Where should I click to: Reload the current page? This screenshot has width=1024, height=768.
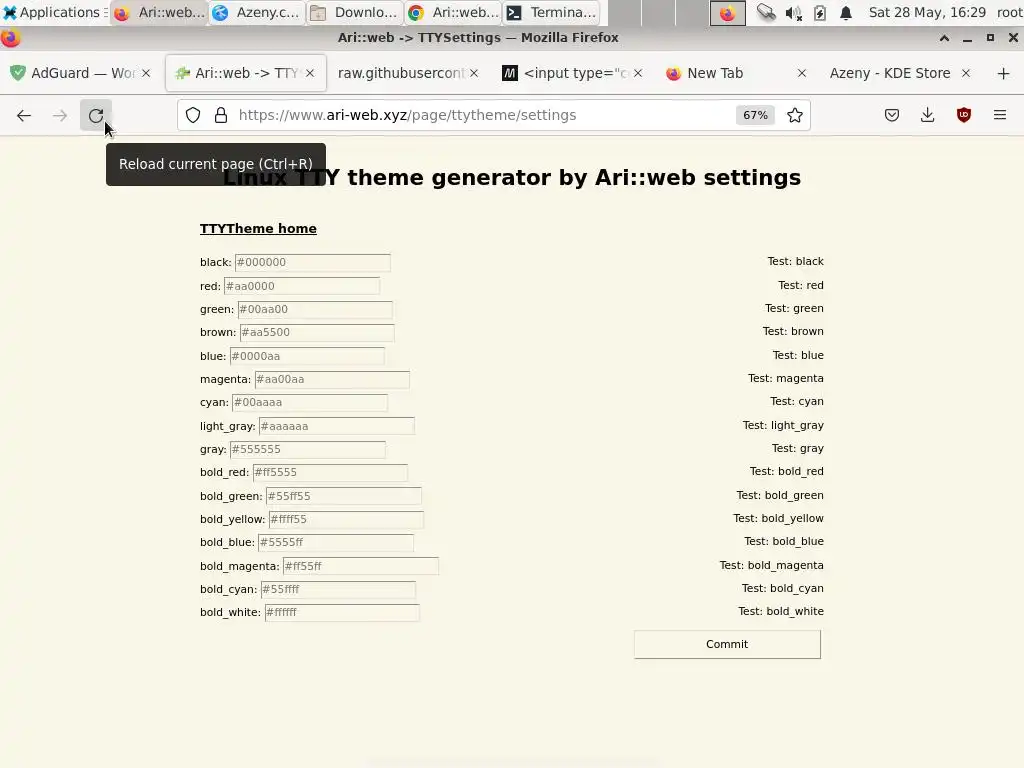pos(96,116)
